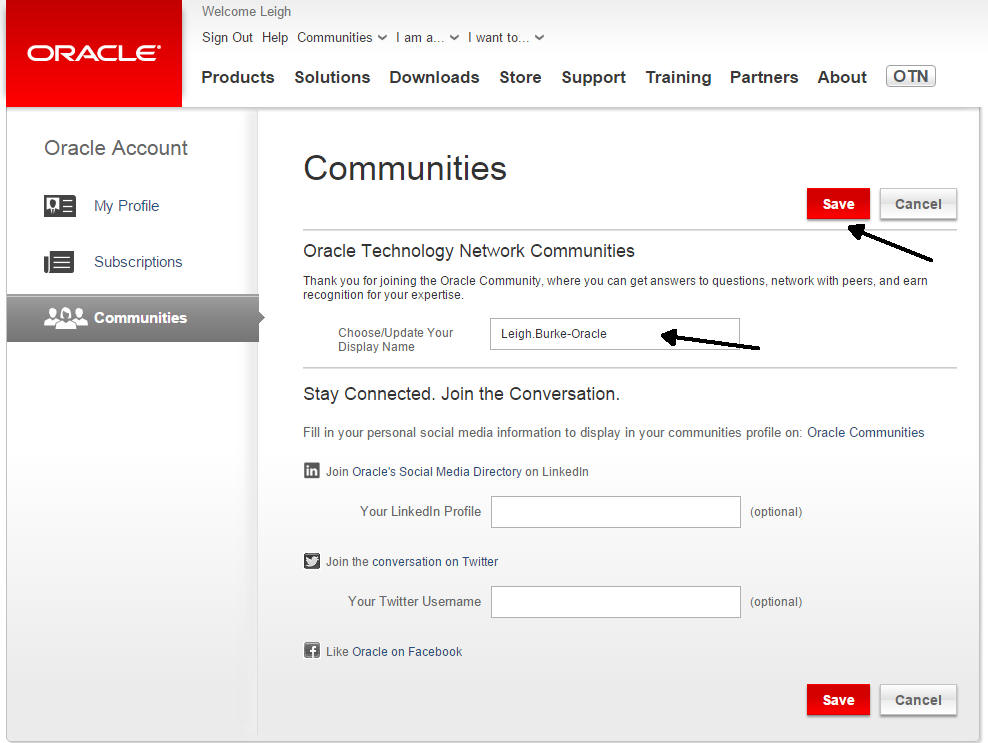988x743 pixels.
Task: Open the Store menu
Action: coord(520,77)
